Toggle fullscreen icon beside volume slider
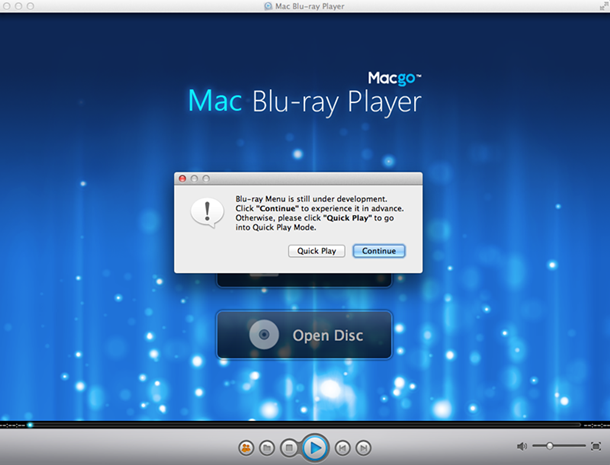Viewport: 610px width, 465px height. [x=596, y=446]
